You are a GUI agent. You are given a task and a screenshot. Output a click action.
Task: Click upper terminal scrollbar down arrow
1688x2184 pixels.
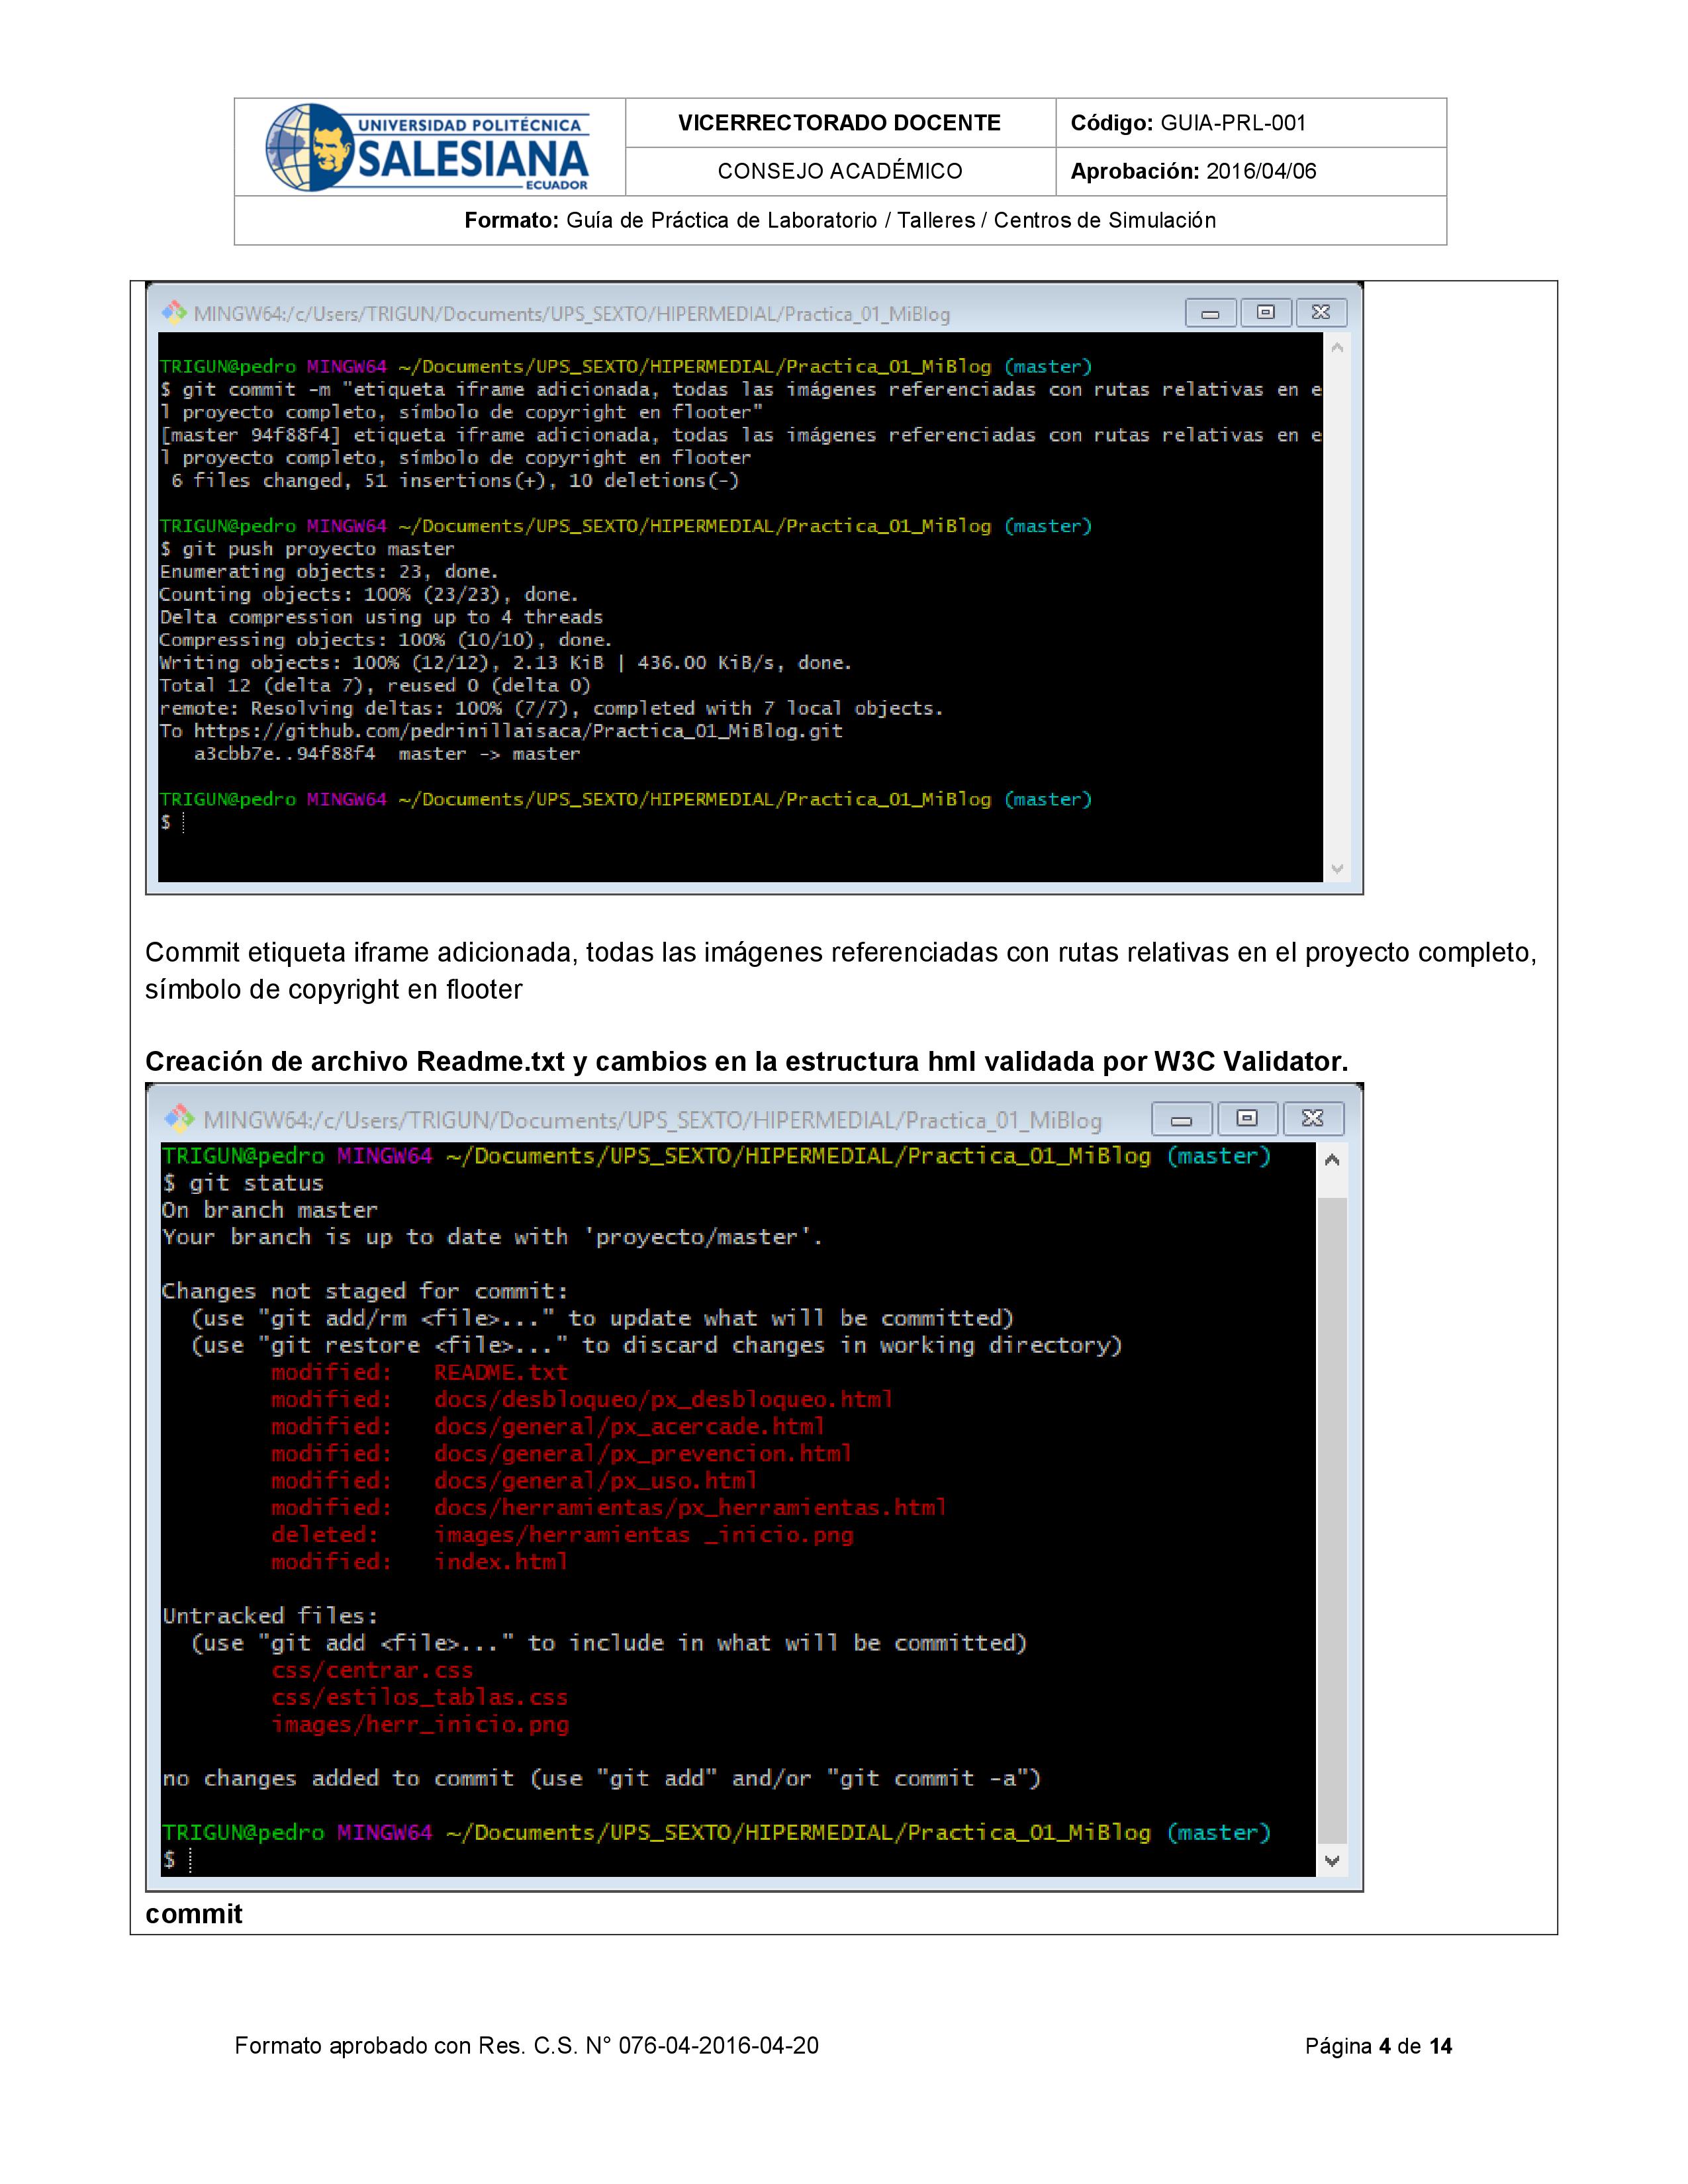pos(1336,869)
